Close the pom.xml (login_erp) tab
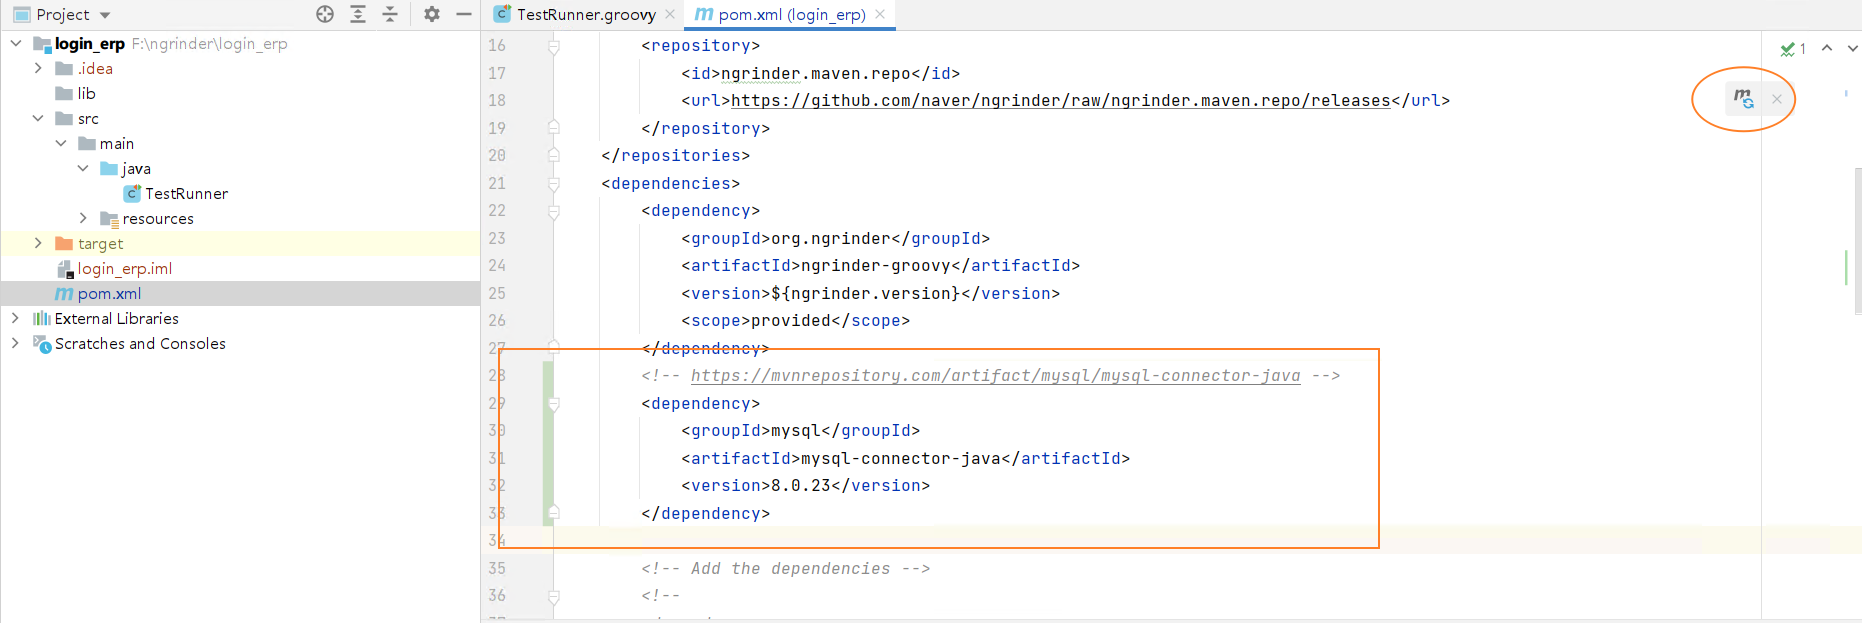 coord(880,14)
